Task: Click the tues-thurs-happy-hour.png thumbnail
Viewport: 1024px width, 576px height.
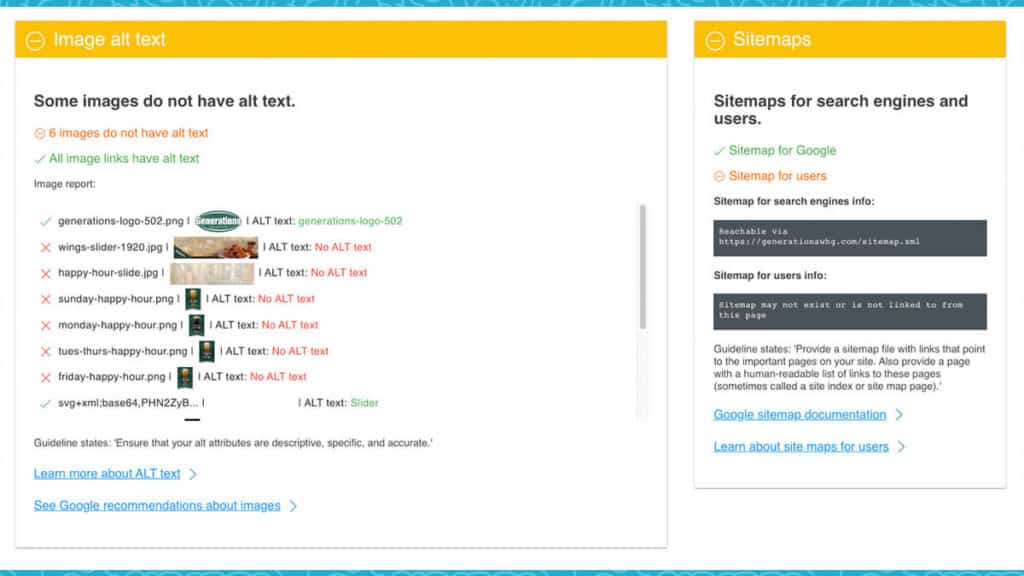Action: pyautogui.click(x=207, y=351)
